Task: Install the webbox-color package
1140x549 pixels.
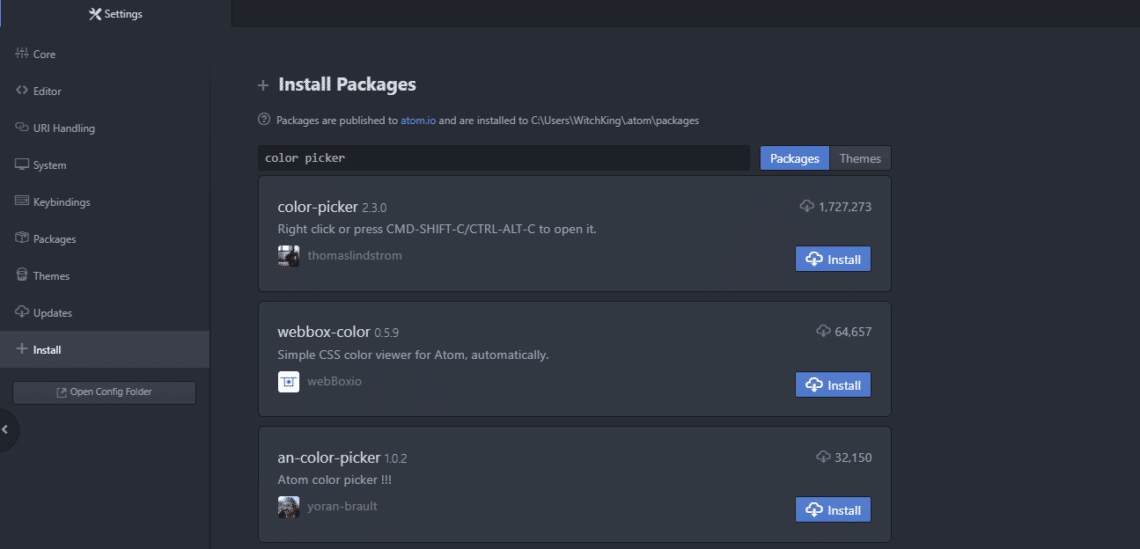Action: coord(833,385)
